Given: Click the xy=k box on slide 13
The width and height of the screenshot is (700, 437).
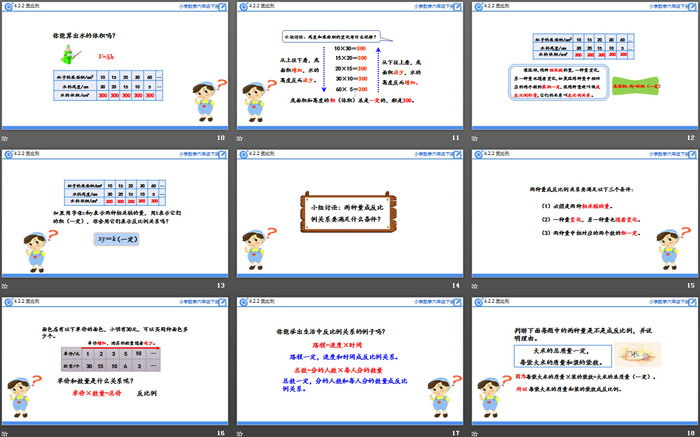Looking at the screenshot, I should point(117,239).
